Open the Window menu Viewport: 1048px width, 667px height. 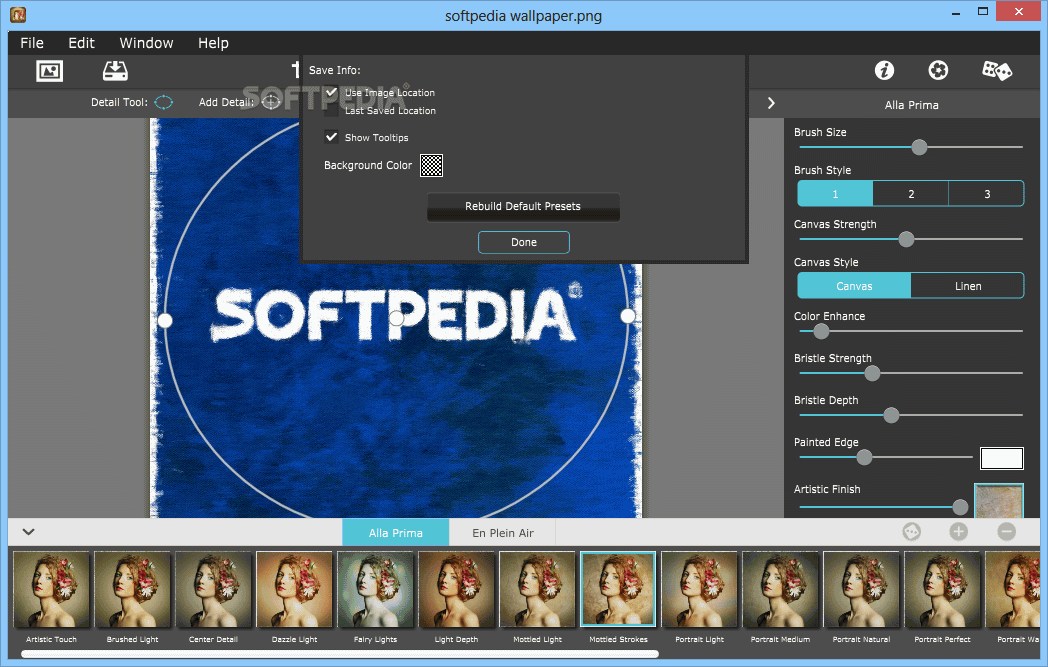(x=146, y=43)
